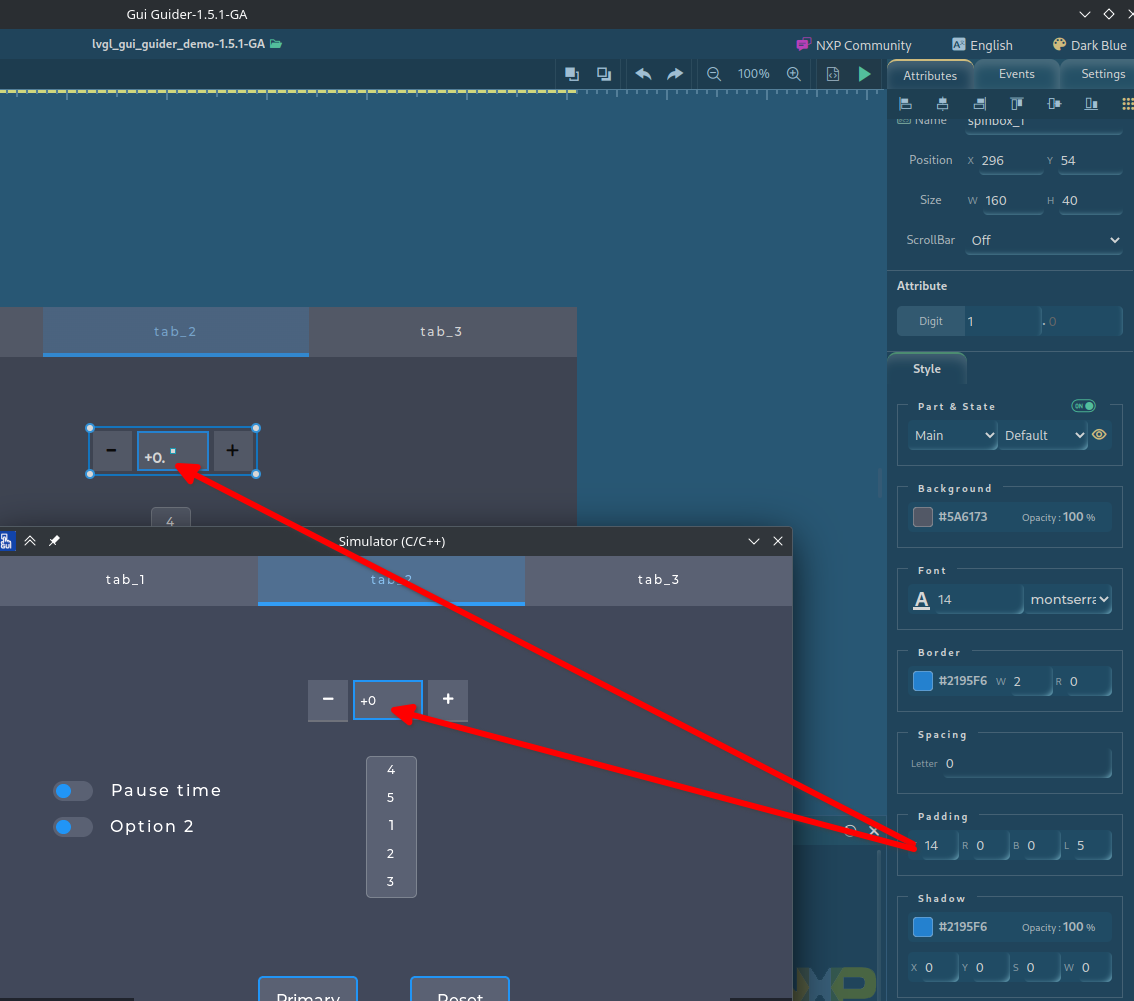Click the Primary button in Simulator
1134x1001 pixels.
(308, 989)
